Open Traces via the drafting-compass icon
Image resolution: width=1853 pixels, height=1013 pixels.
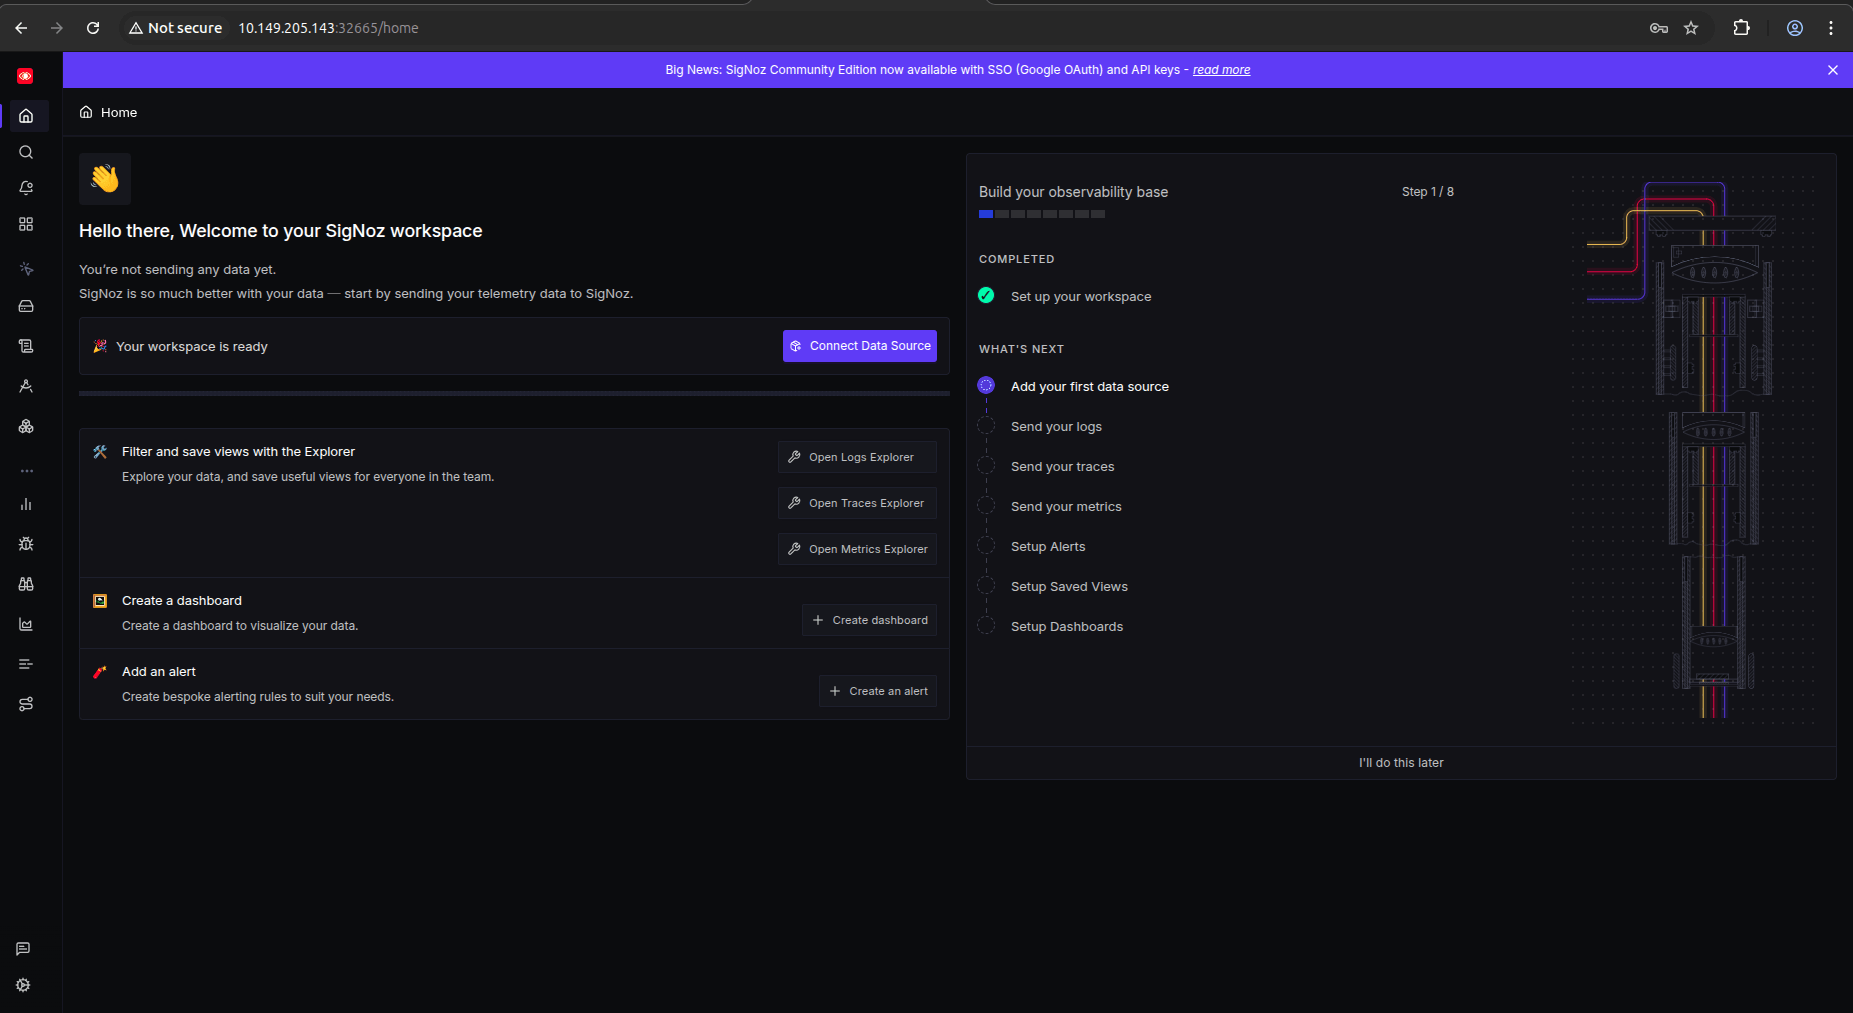click(26, 386)
